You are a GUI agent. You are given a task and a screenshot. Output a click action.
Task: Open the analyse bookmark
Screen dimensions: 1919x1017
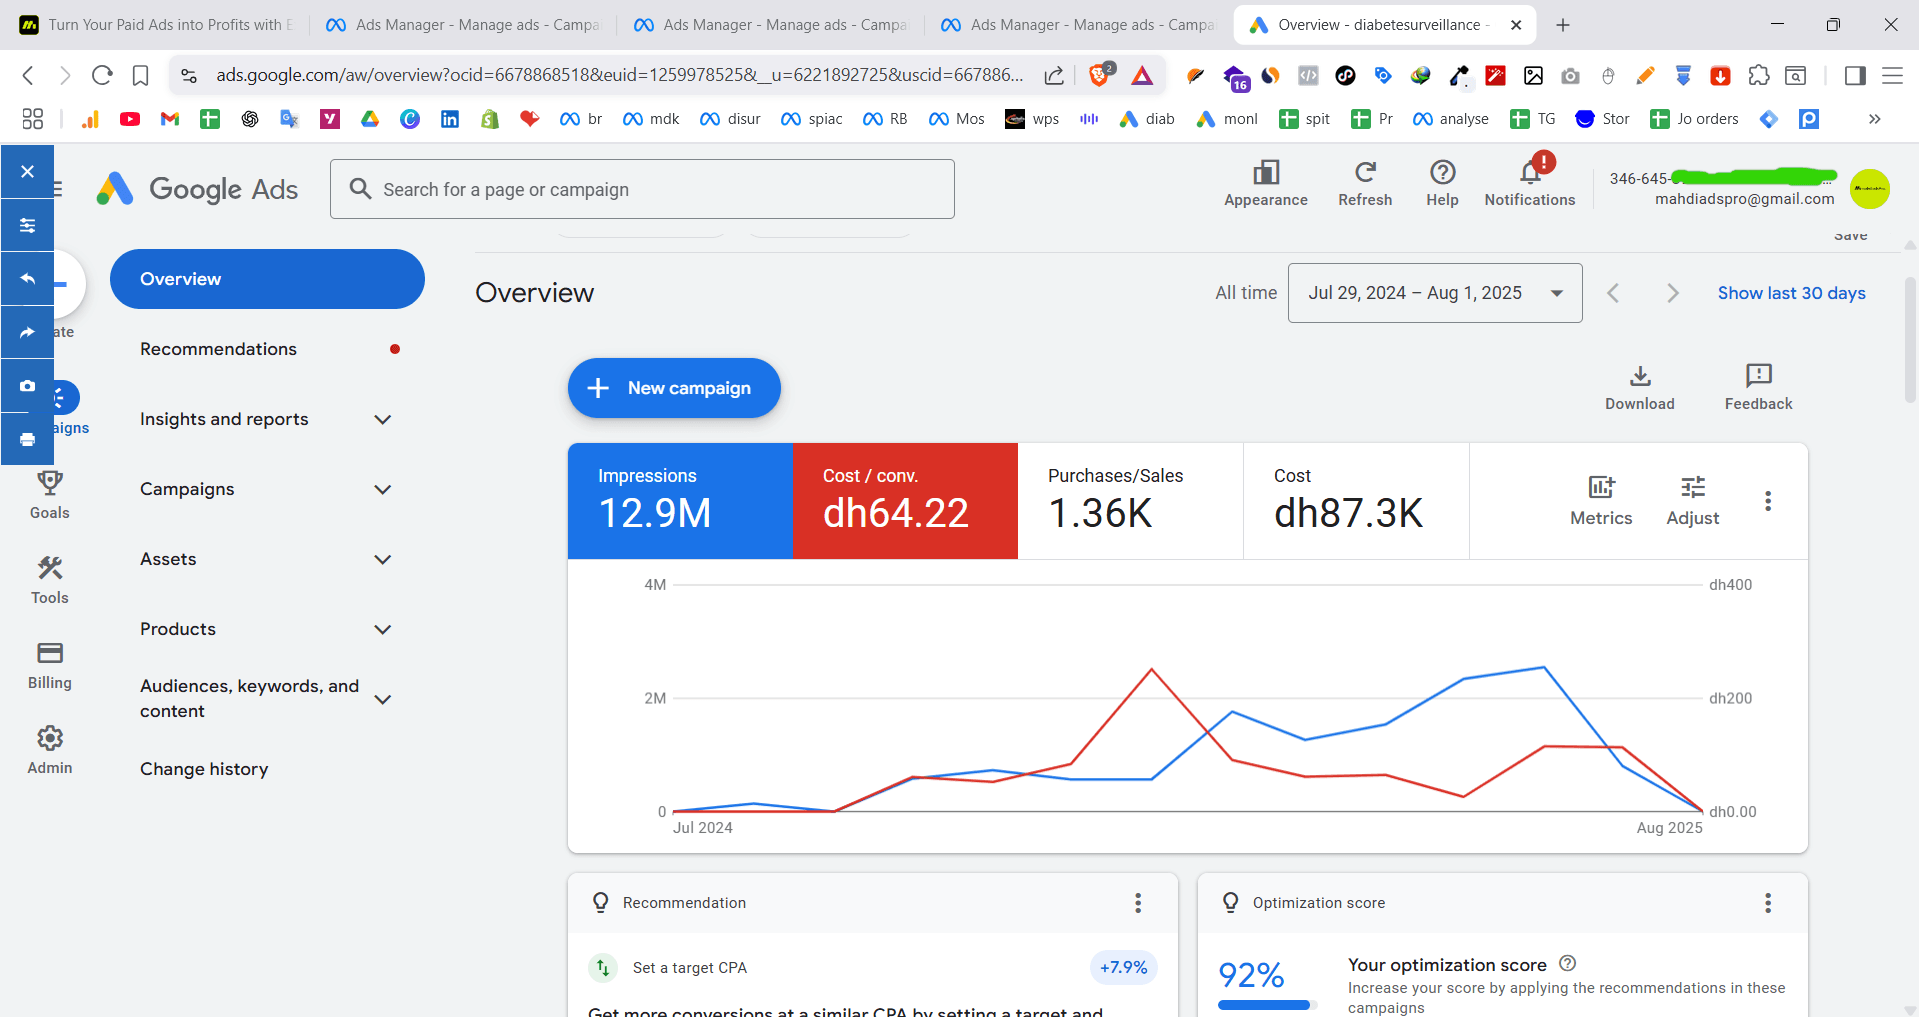[x=1451, y=119]
